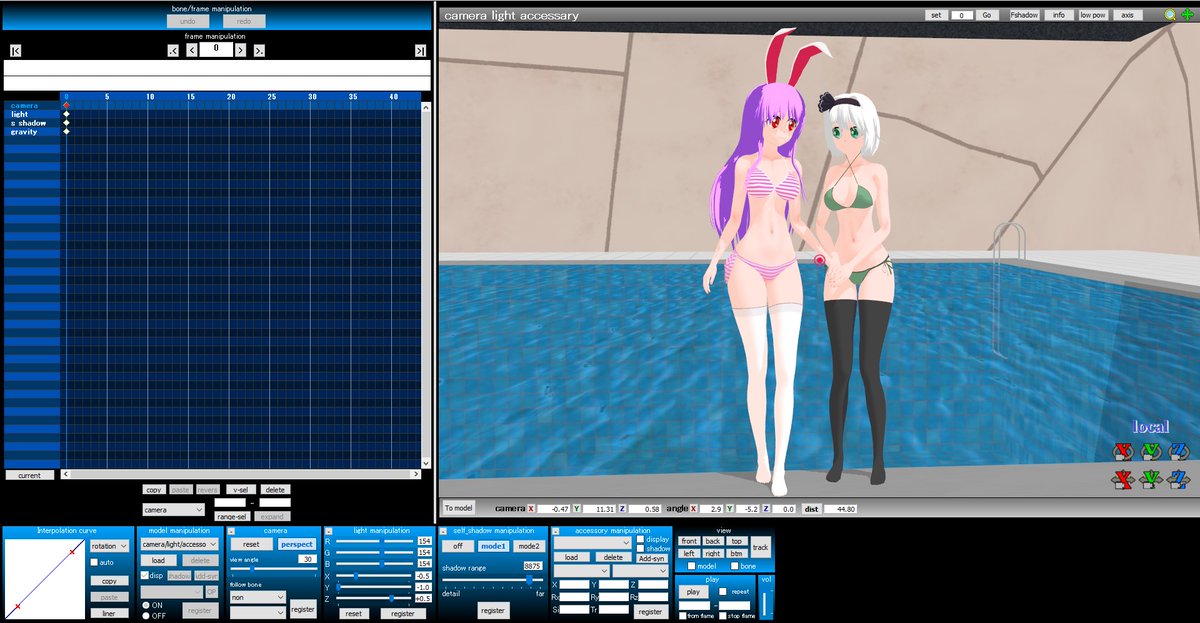Switch self shadow to mode2
Image resolution: width=1200 pixels, height=623 pixels.
(528, 546)
